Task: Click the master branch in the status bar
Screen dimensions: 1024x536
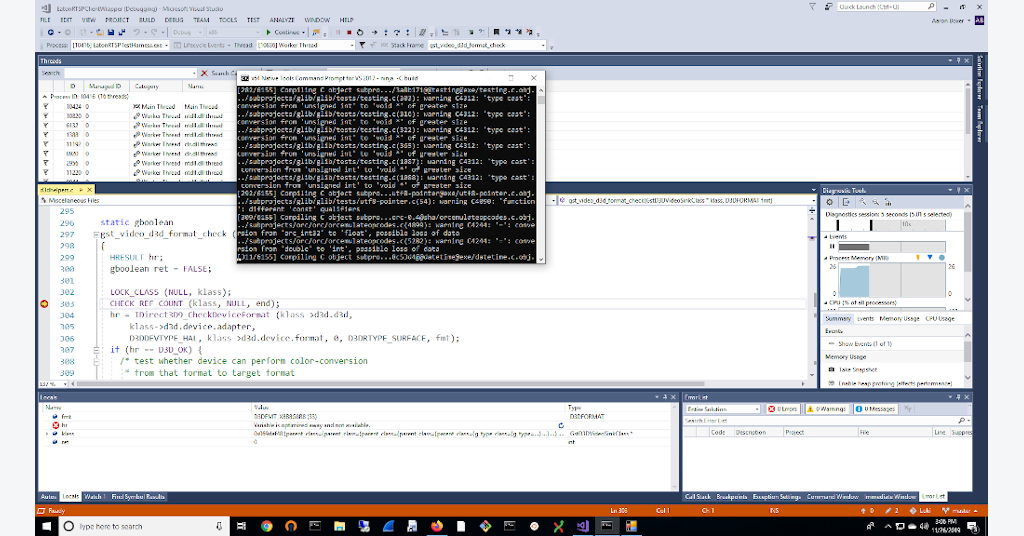Action: coord(959,511)
